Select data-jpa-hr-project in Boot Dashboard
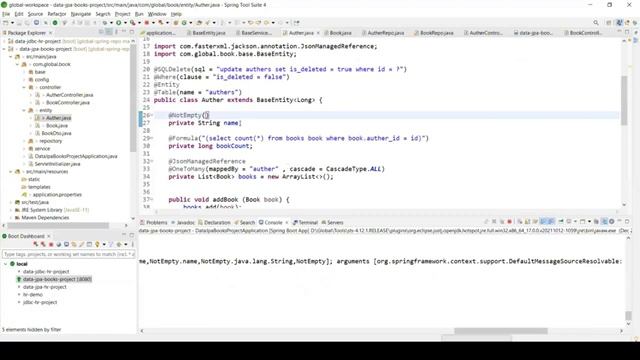 point(44,287)
